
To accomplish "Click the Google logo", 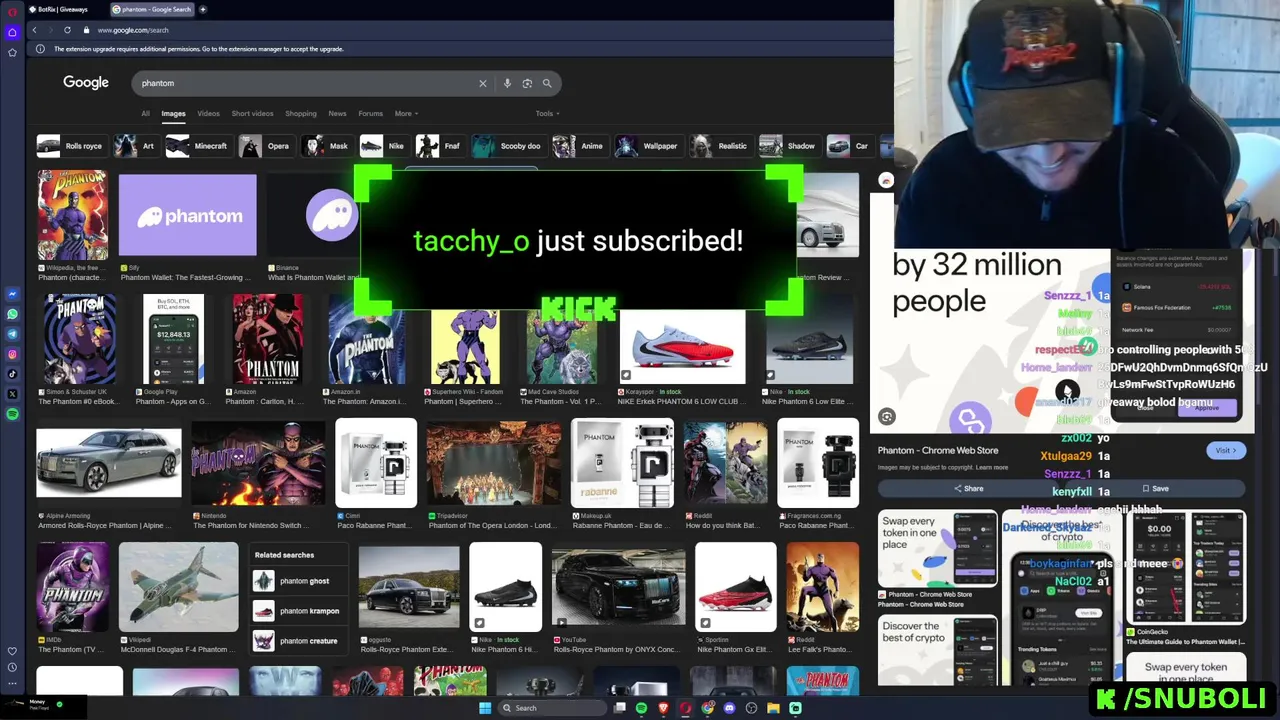I will 86,83.
